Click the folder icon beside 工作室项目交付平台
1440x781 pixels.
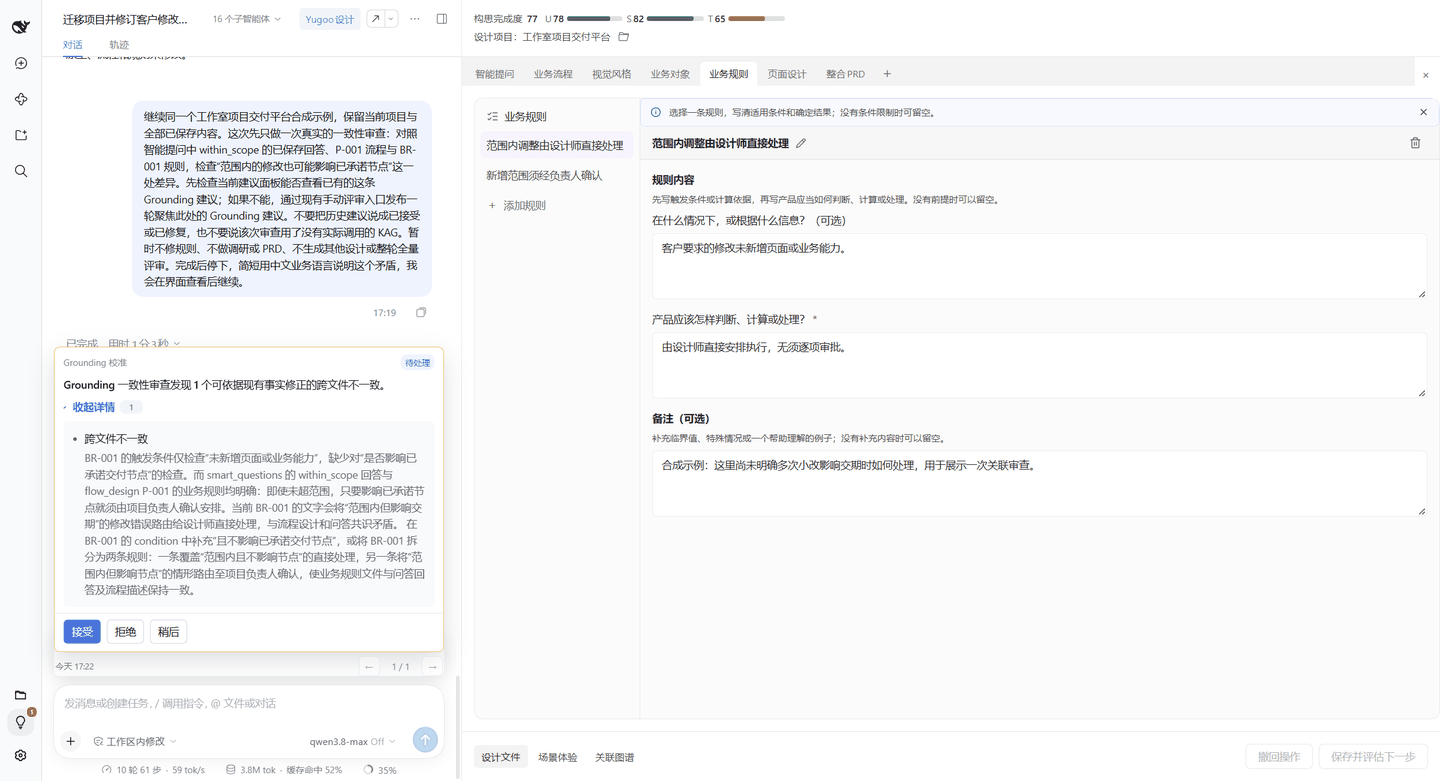pyautogui.click(x=624, y=37)
